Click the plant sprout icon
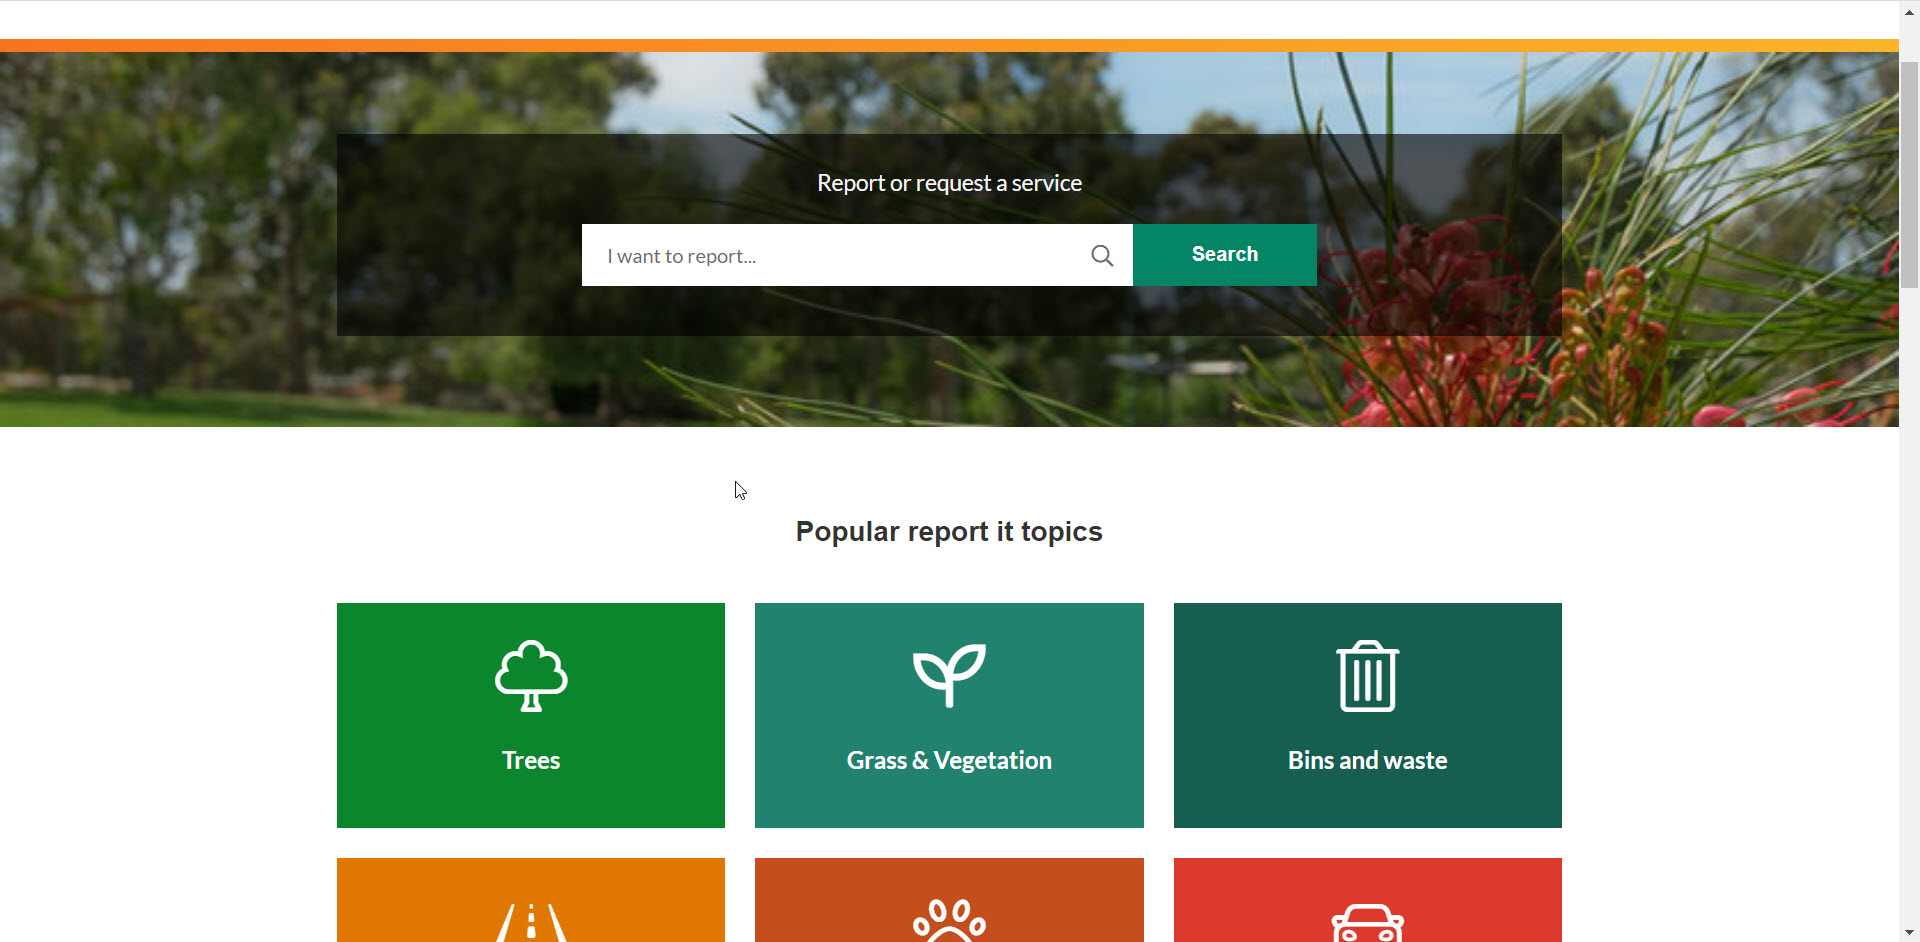The width and height of the screenshot is (1920, 942). point(949,675)
